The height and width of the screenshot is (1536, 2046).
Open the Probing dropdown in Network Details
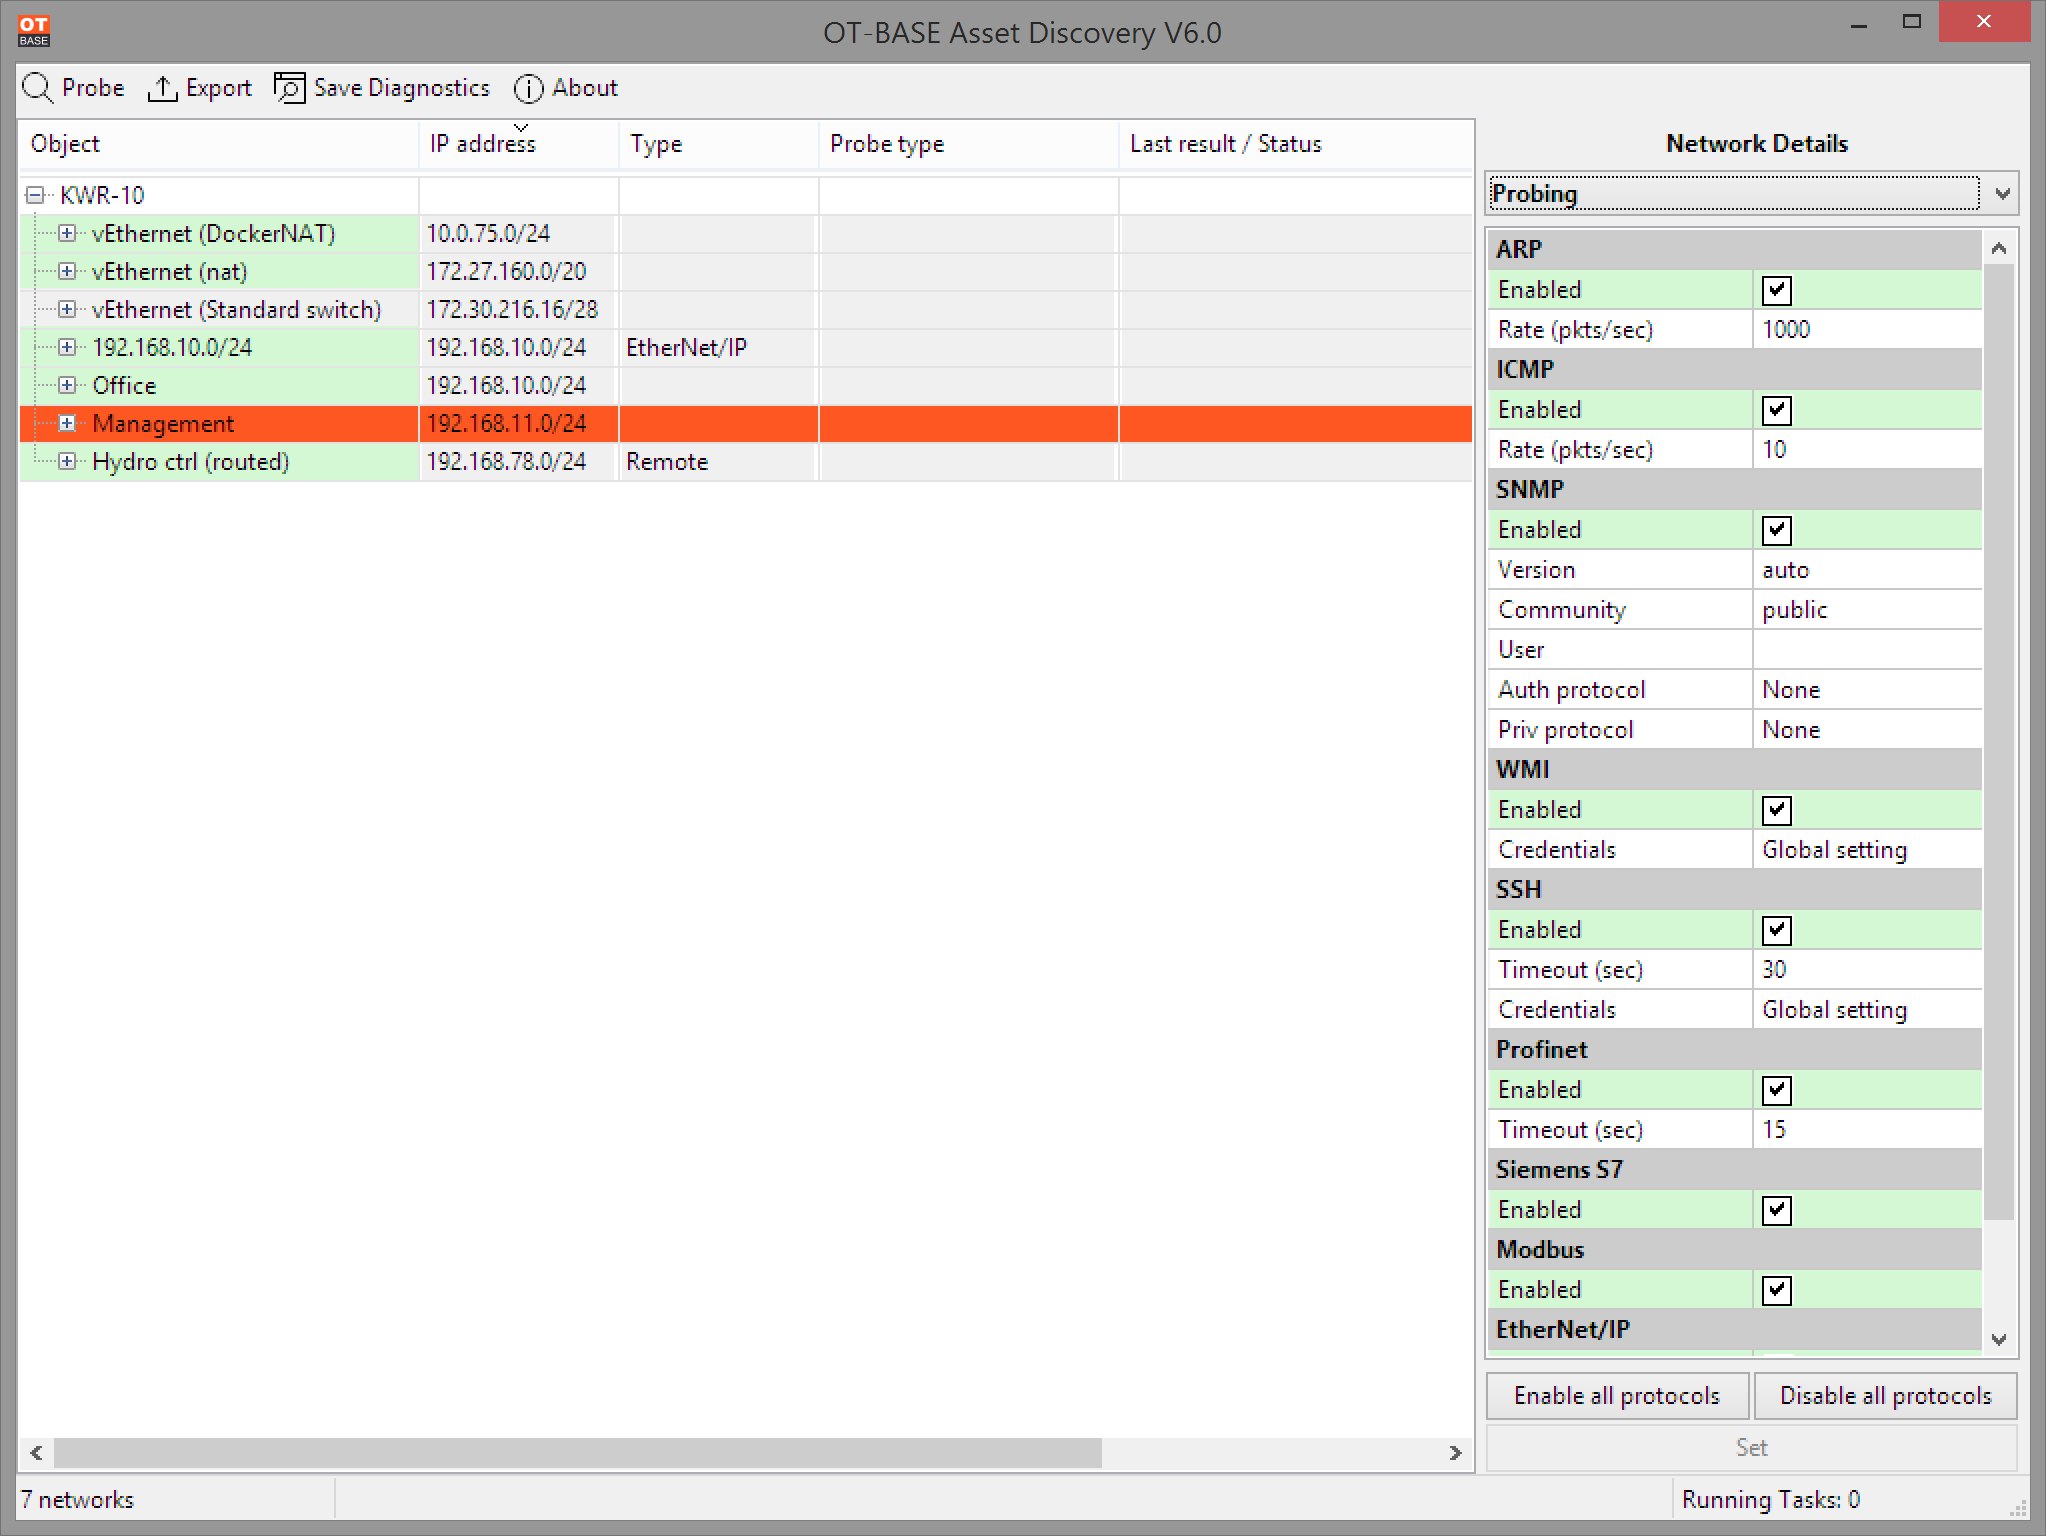(1751, 193)
